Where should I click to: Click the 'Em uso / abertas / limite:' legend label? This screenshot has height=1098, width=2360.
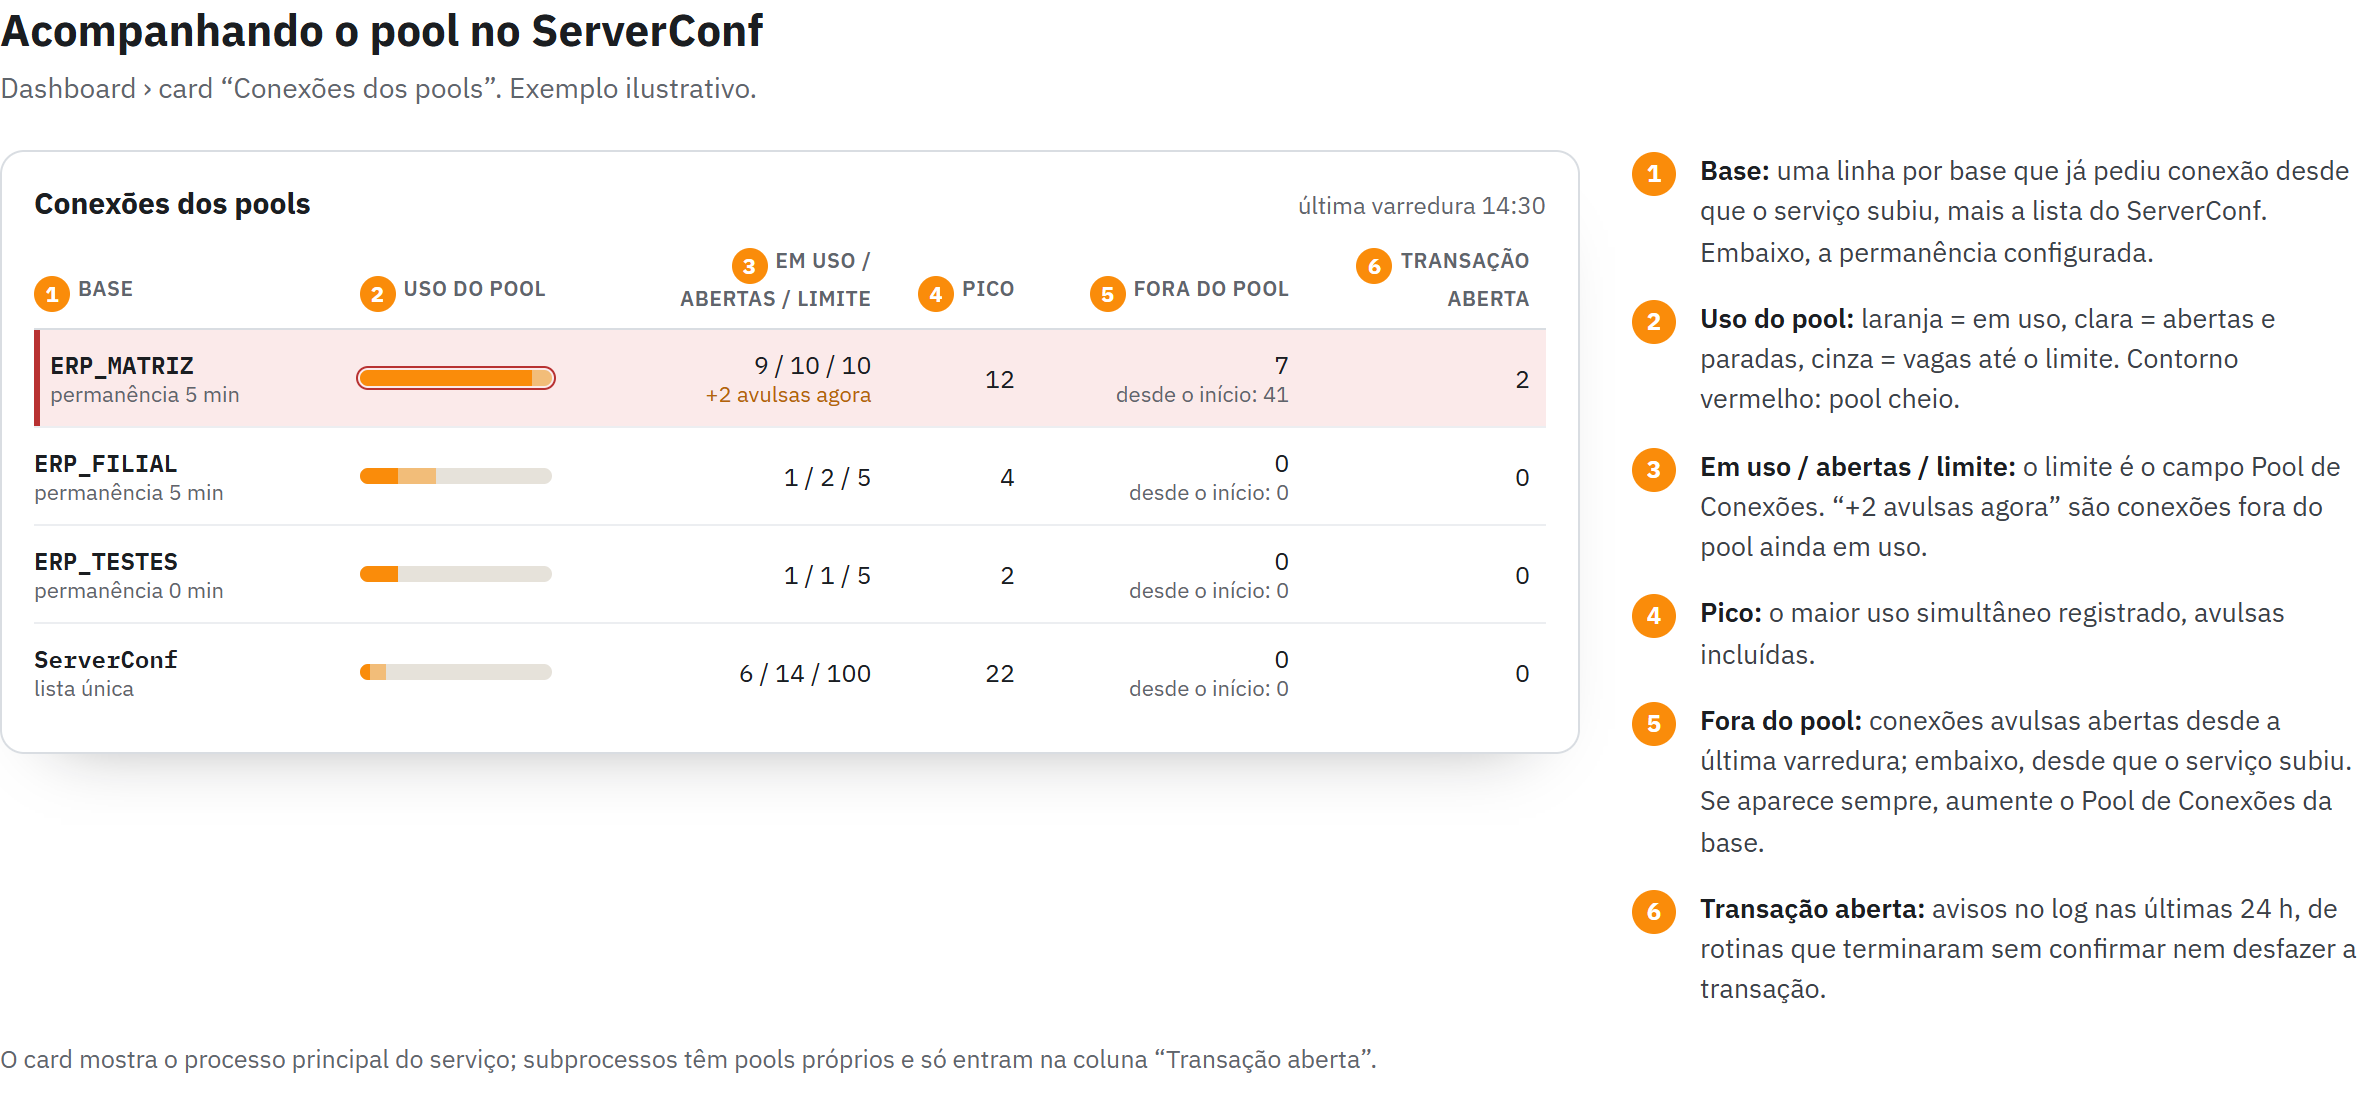pyautogui.click(x=1858, y=467)
